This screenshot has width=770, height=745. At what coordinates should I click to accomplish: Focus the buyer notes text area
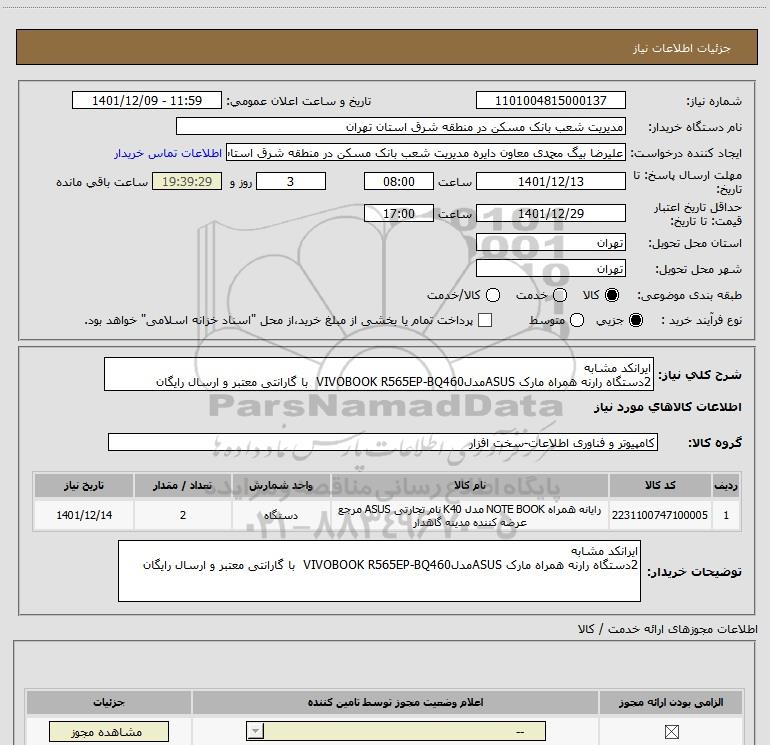pos(379,571)
